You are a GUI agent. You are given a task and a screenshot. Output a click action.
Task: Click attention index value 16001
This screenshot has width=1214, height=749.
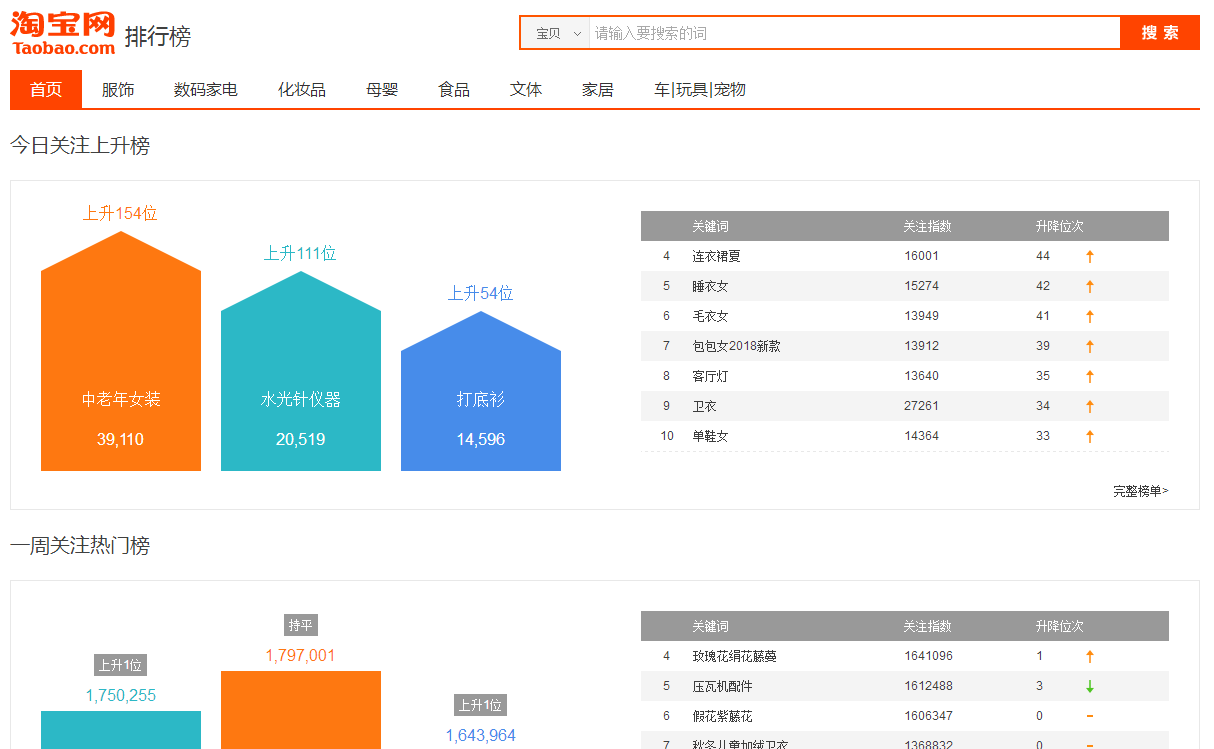tap(922, 256)
